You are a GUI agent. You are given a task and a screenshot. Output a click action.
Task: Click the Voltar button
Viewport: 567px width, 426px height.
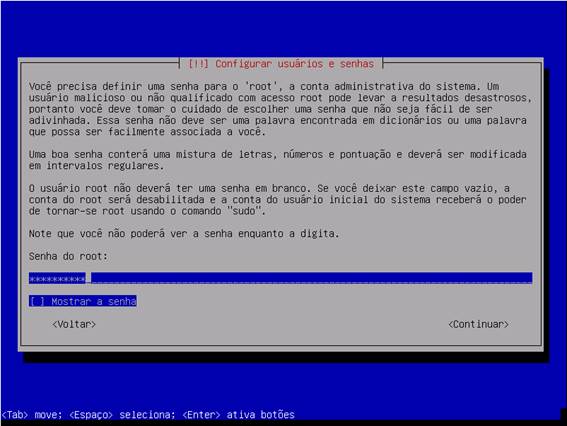(x=74, y=324)
